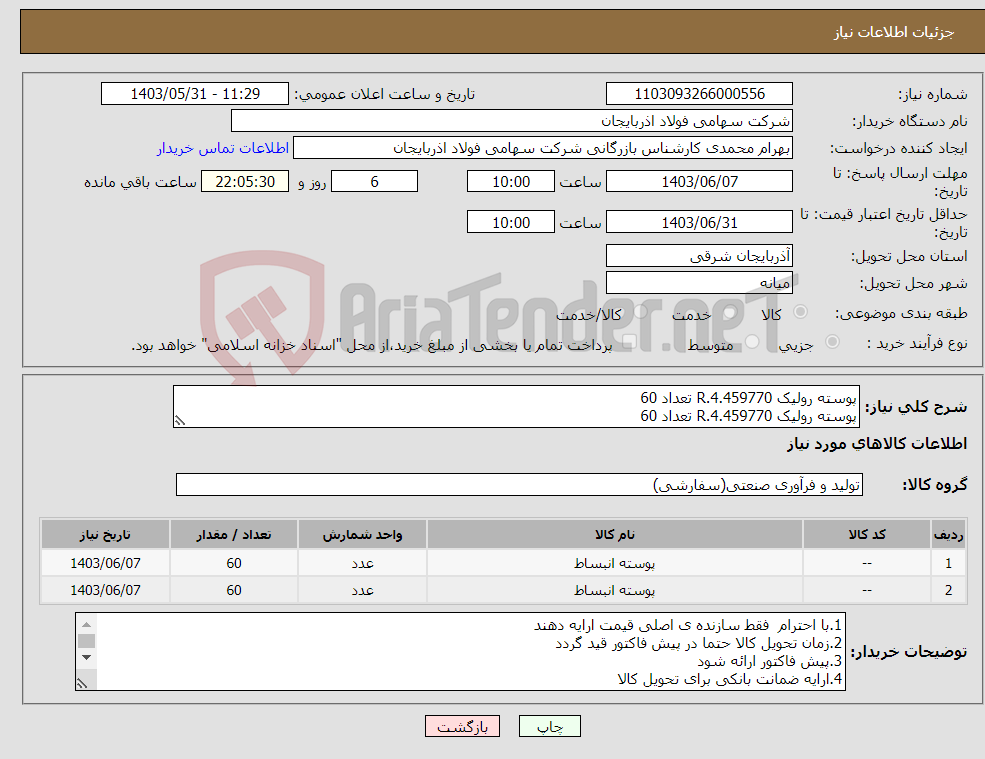Click پوسته انبساط in row 1
The image size is (985, 759).
click(x=615, y=563)
